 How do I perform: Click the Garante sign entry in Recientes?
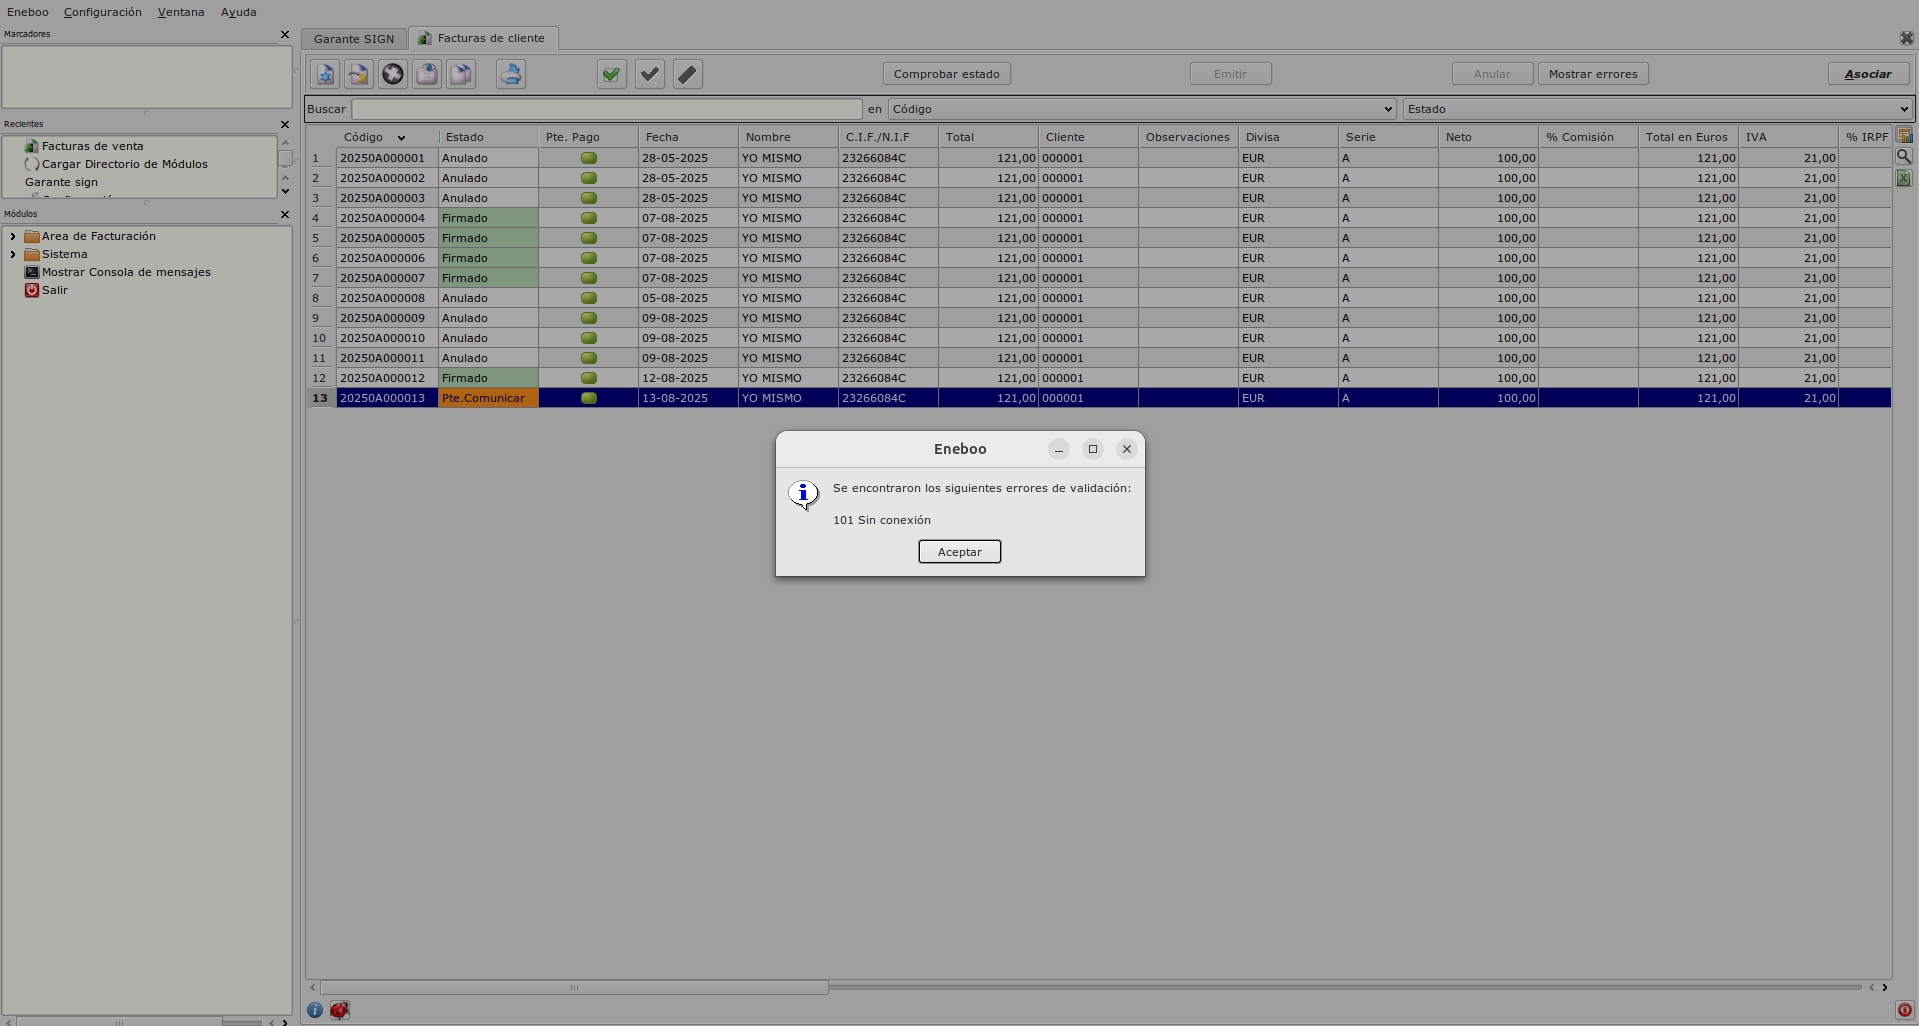(61, 182)
